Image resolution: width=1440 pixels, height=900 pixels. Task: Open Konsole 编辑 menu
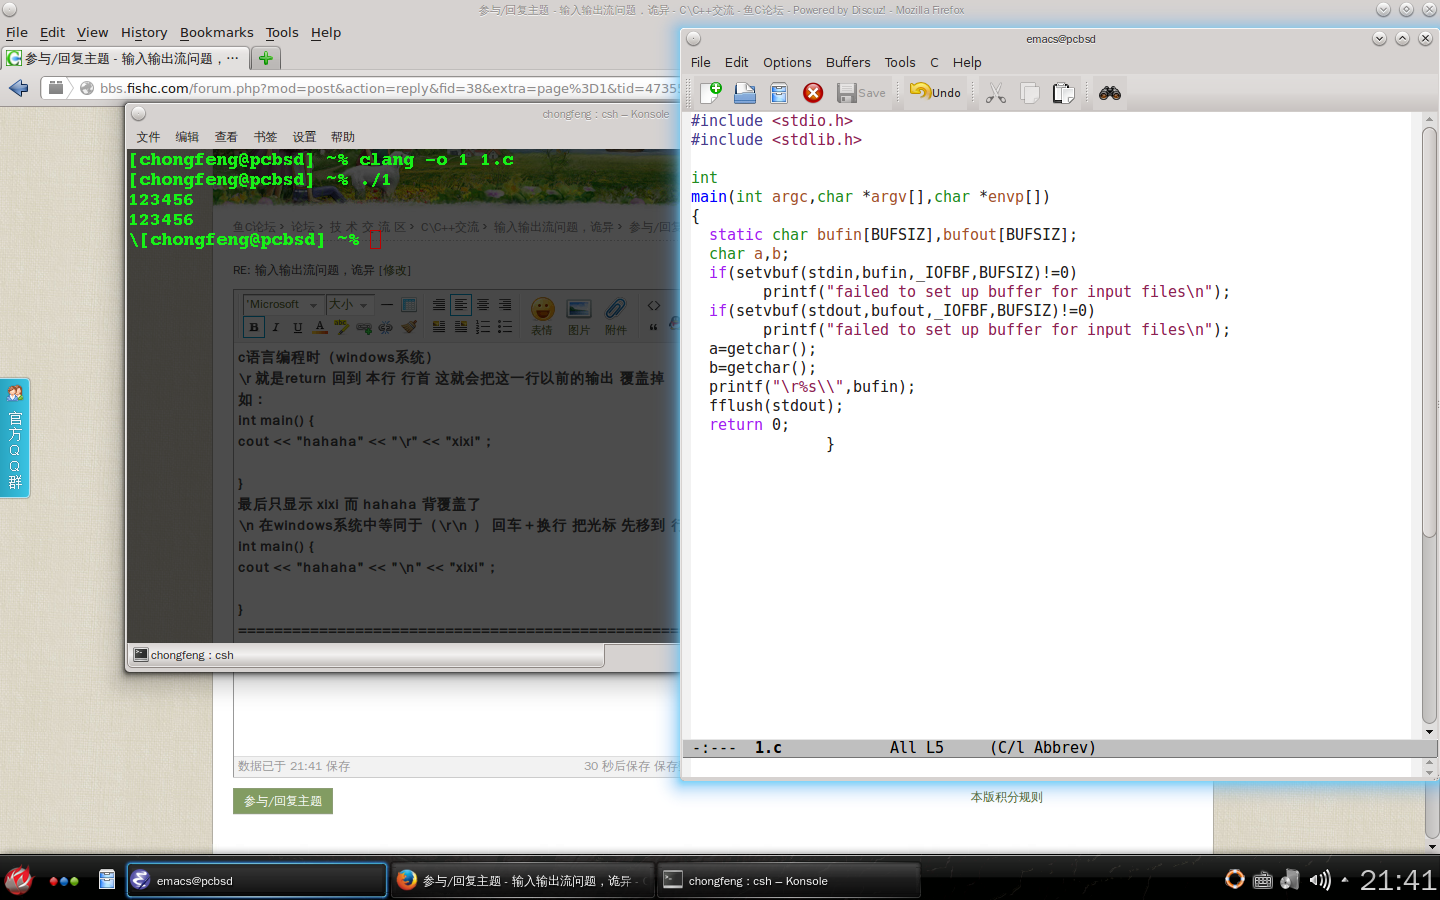187,137
